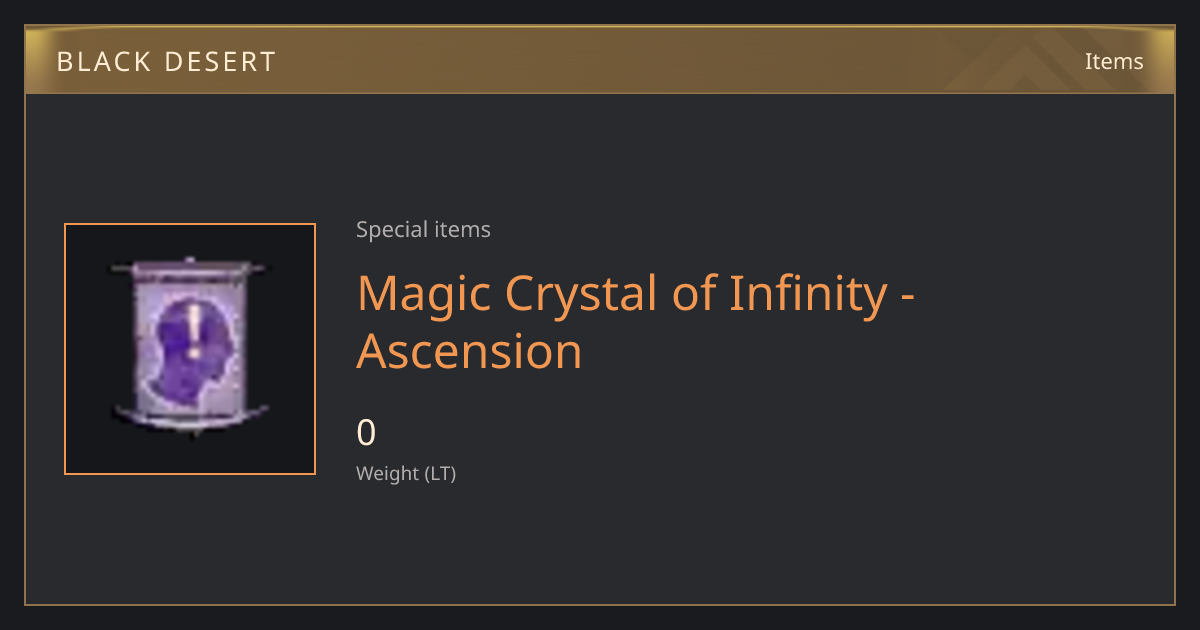This screenshot has height=630, width=1200.
Task: Select the Magic Crystal item thumbnail
Action: pos(190,349)
